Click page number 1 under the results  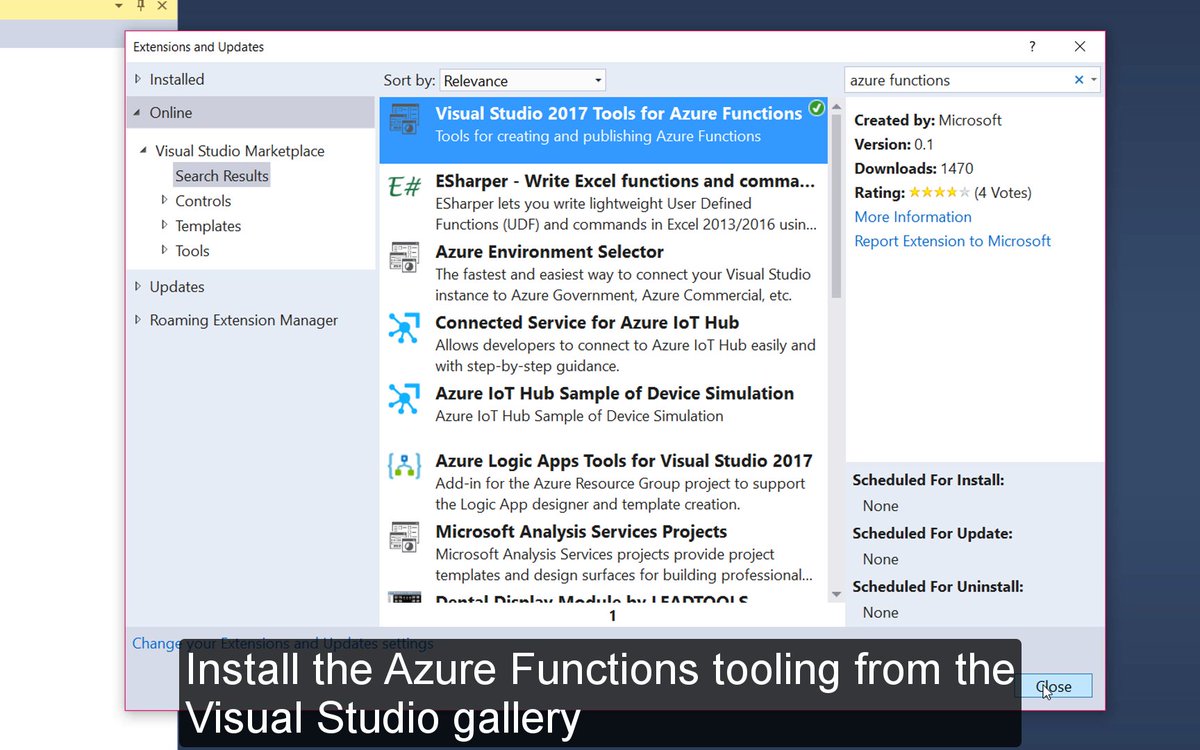[613, 616]
